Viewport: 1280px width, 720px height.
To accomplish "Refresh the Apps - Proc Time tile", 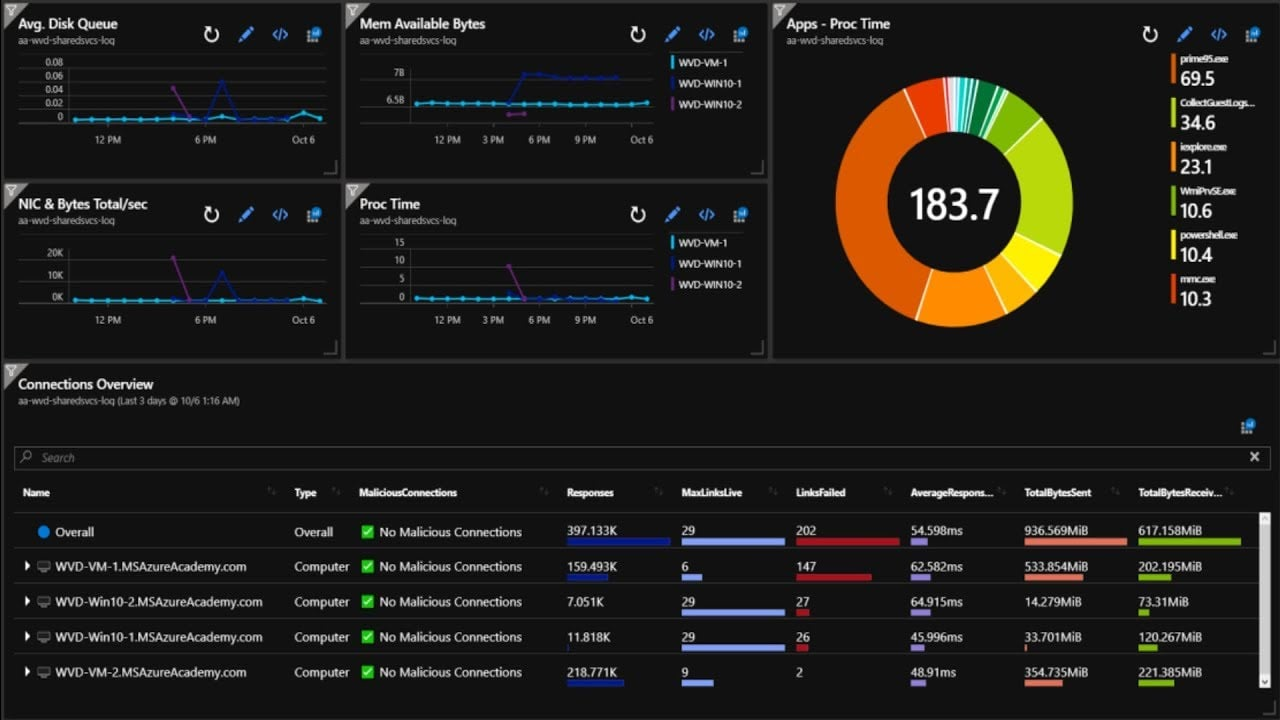I will click(x=1149, y=34).
